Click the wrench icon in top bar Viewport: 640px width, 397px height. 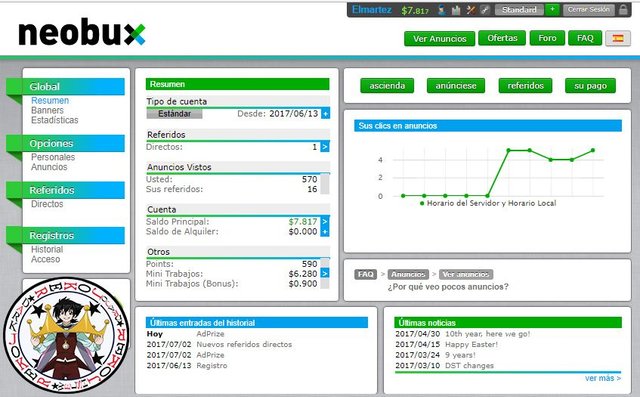485,10
